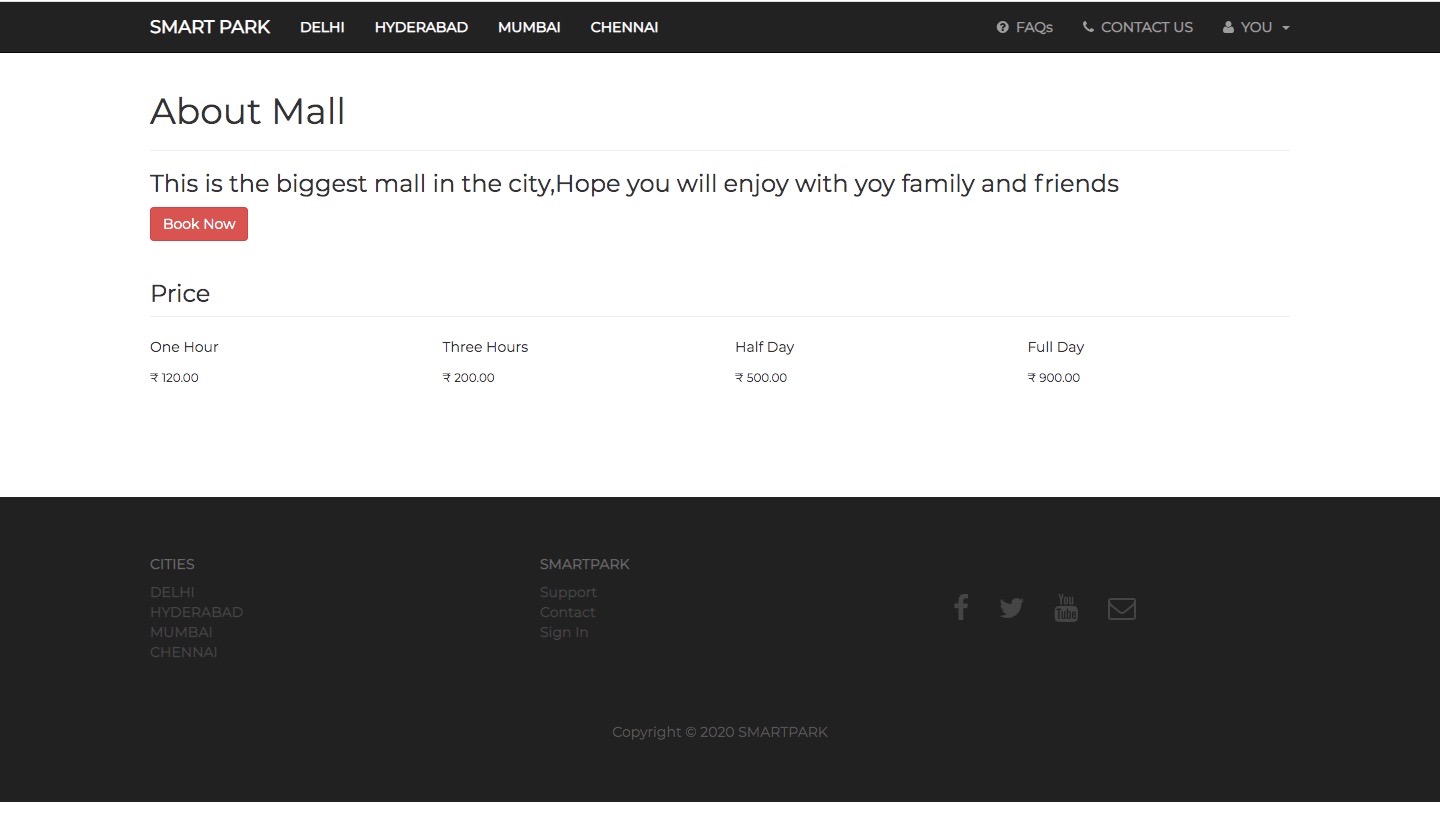Viewport: 1440px width, 823px height.
Task: Expand the YOU account dropdown
Action: point(1255,27)
